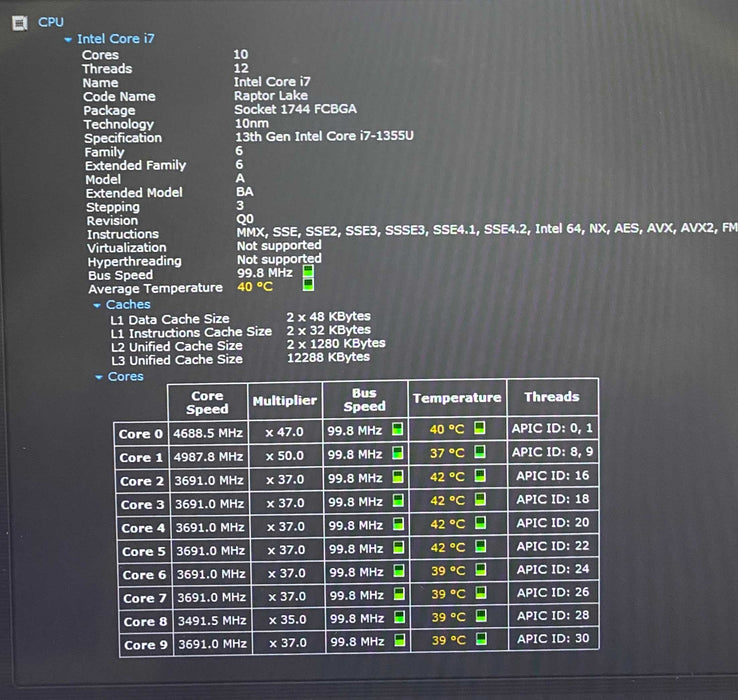Click the x 50.0 multiplier cell
The width and height of the screenshot is (738, 700).
(285, 456)
